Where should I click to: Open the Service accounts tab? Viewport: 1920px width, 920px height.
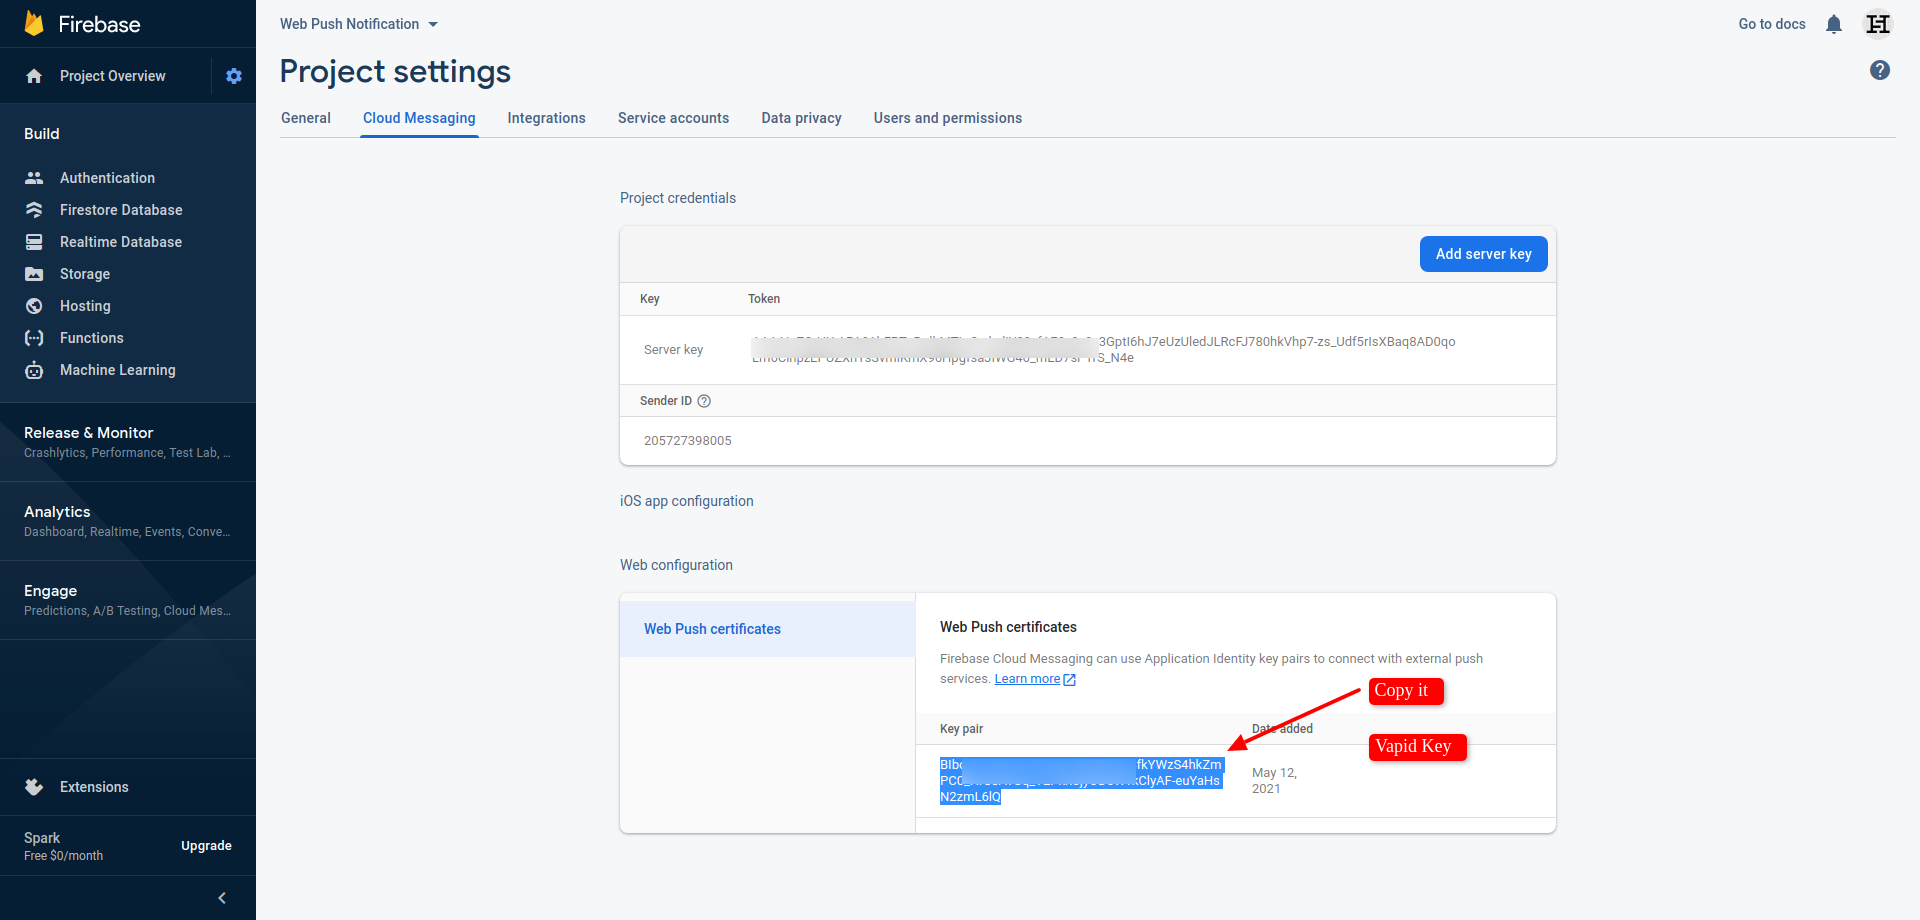674,118
